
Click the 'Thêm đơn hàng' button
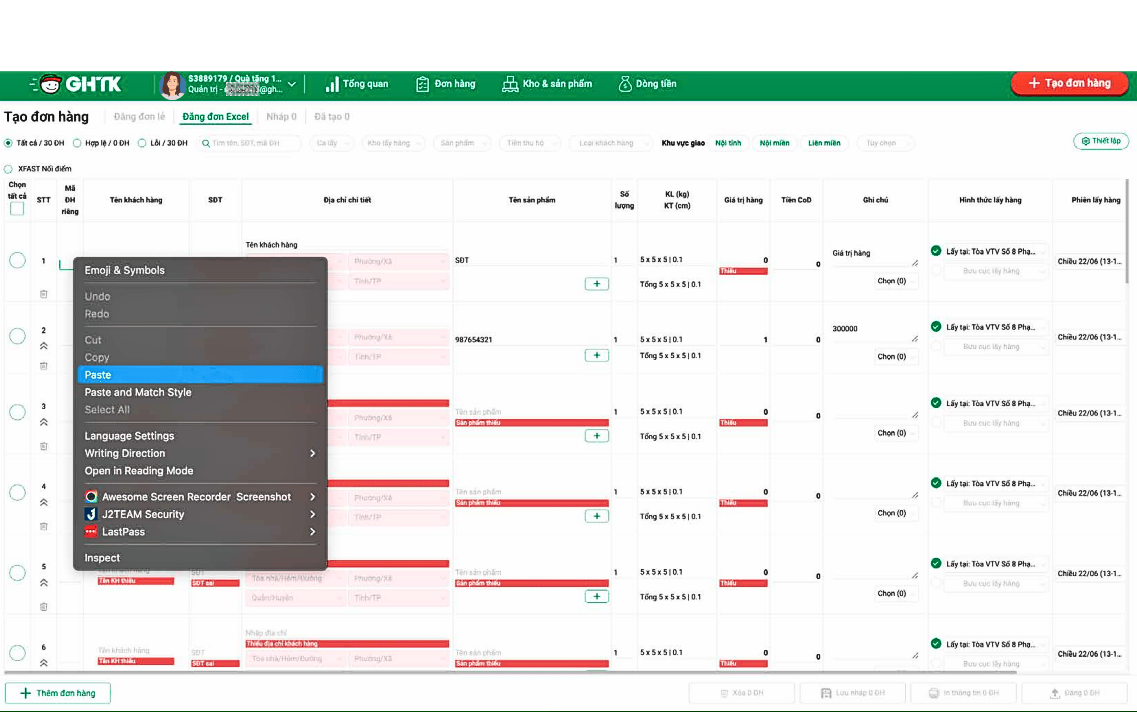pyautogui.click(x=57, y=693)
